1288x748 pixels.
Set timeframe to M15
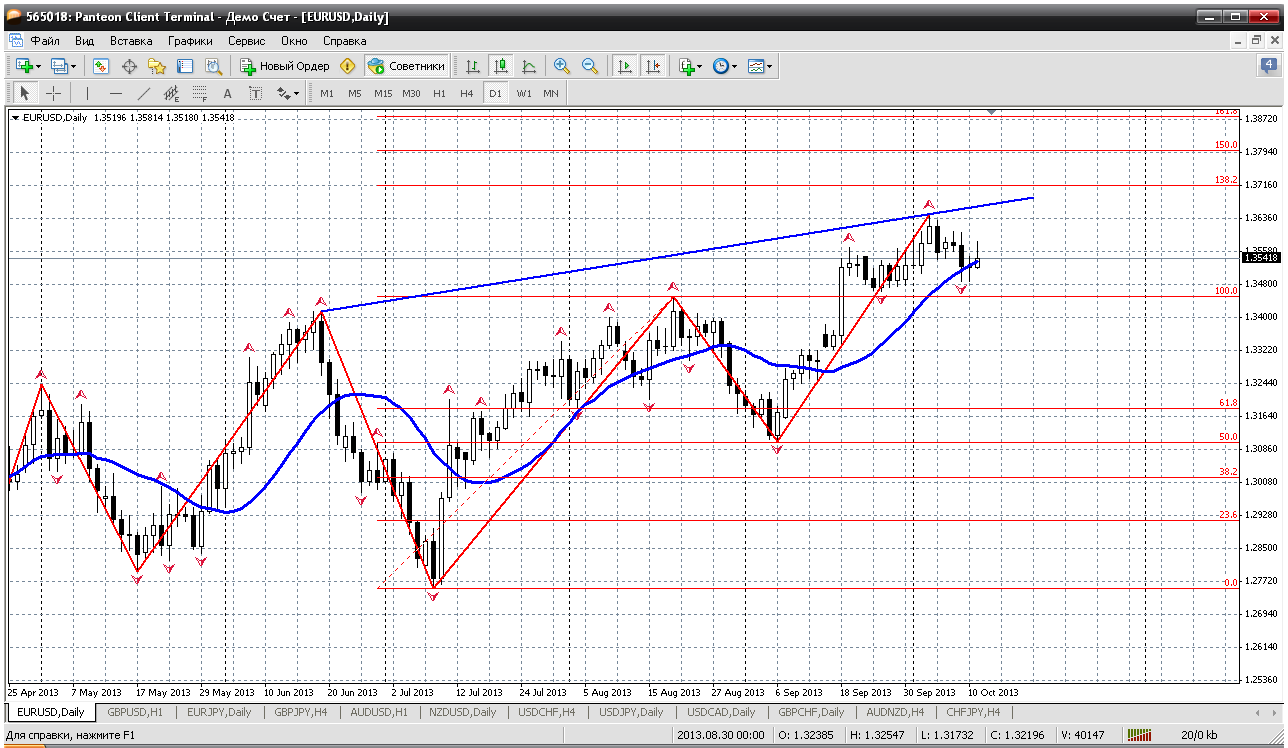coord(383,93)
